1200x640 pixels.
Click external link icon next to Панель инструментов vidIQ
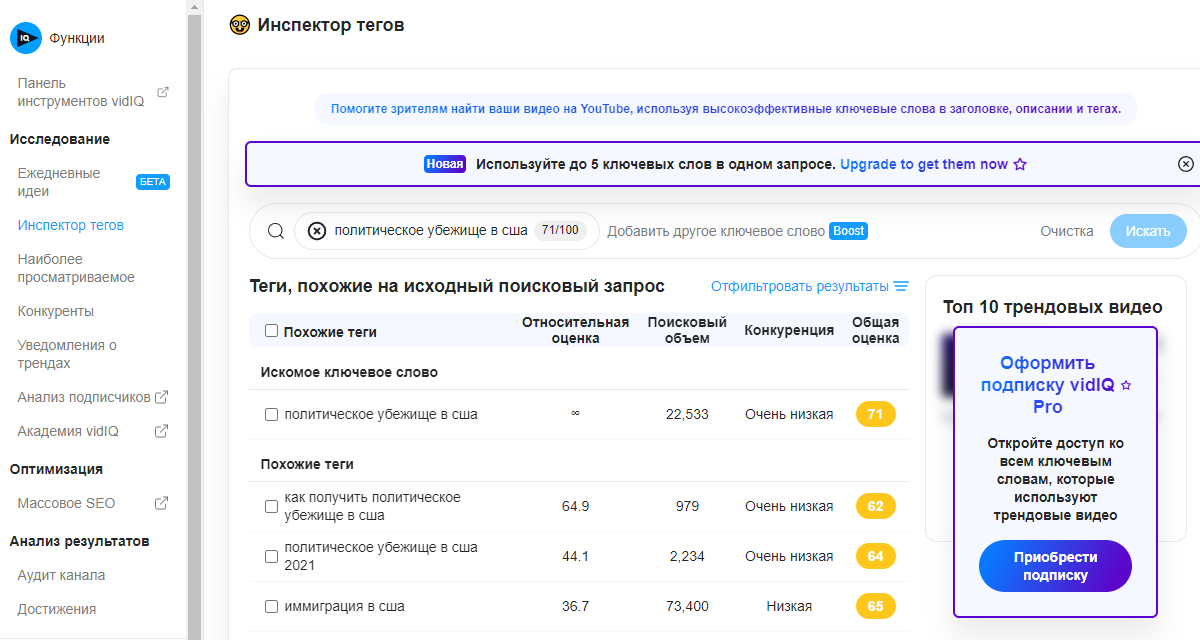[163, 92]
